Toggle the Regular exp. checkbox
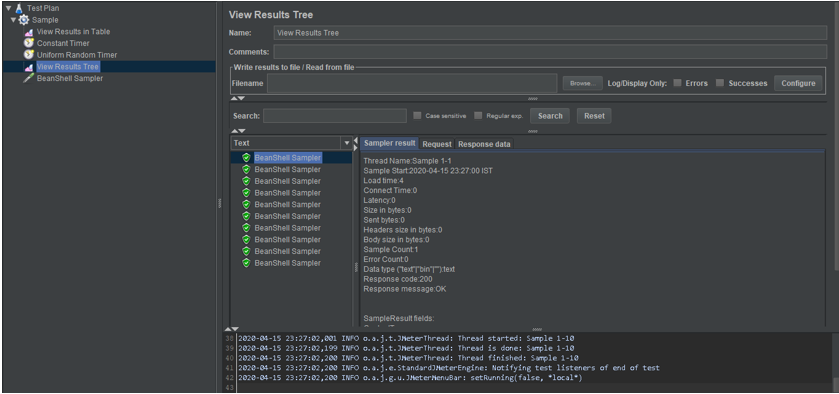Viewport: 839px width, 394px height. [478, 116]
